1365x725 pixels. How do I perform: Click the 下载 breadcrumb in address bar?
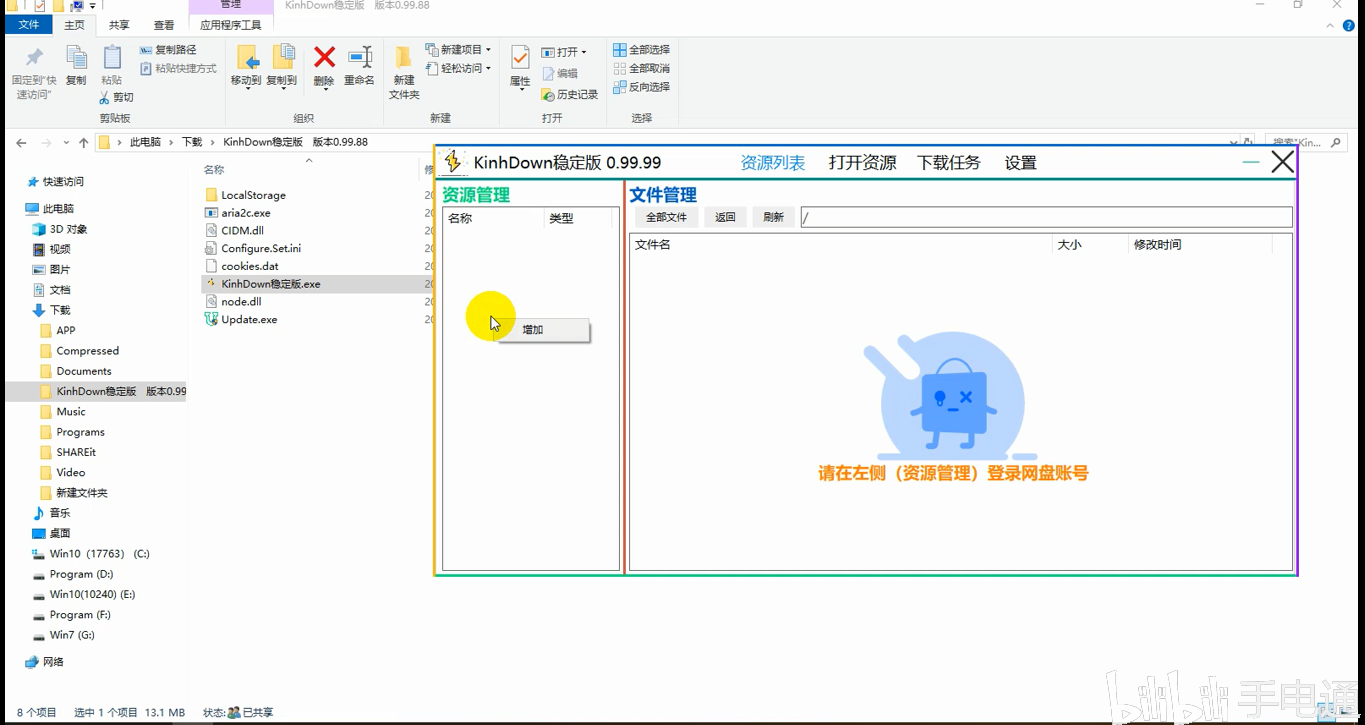[192, 142]
